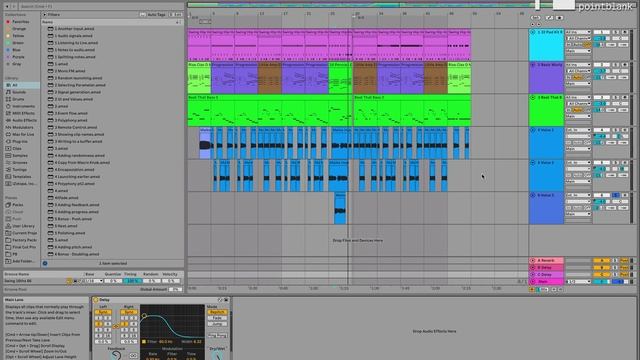
Task: Unfold the 5 Voice 2 track
Action: [533, 163]
